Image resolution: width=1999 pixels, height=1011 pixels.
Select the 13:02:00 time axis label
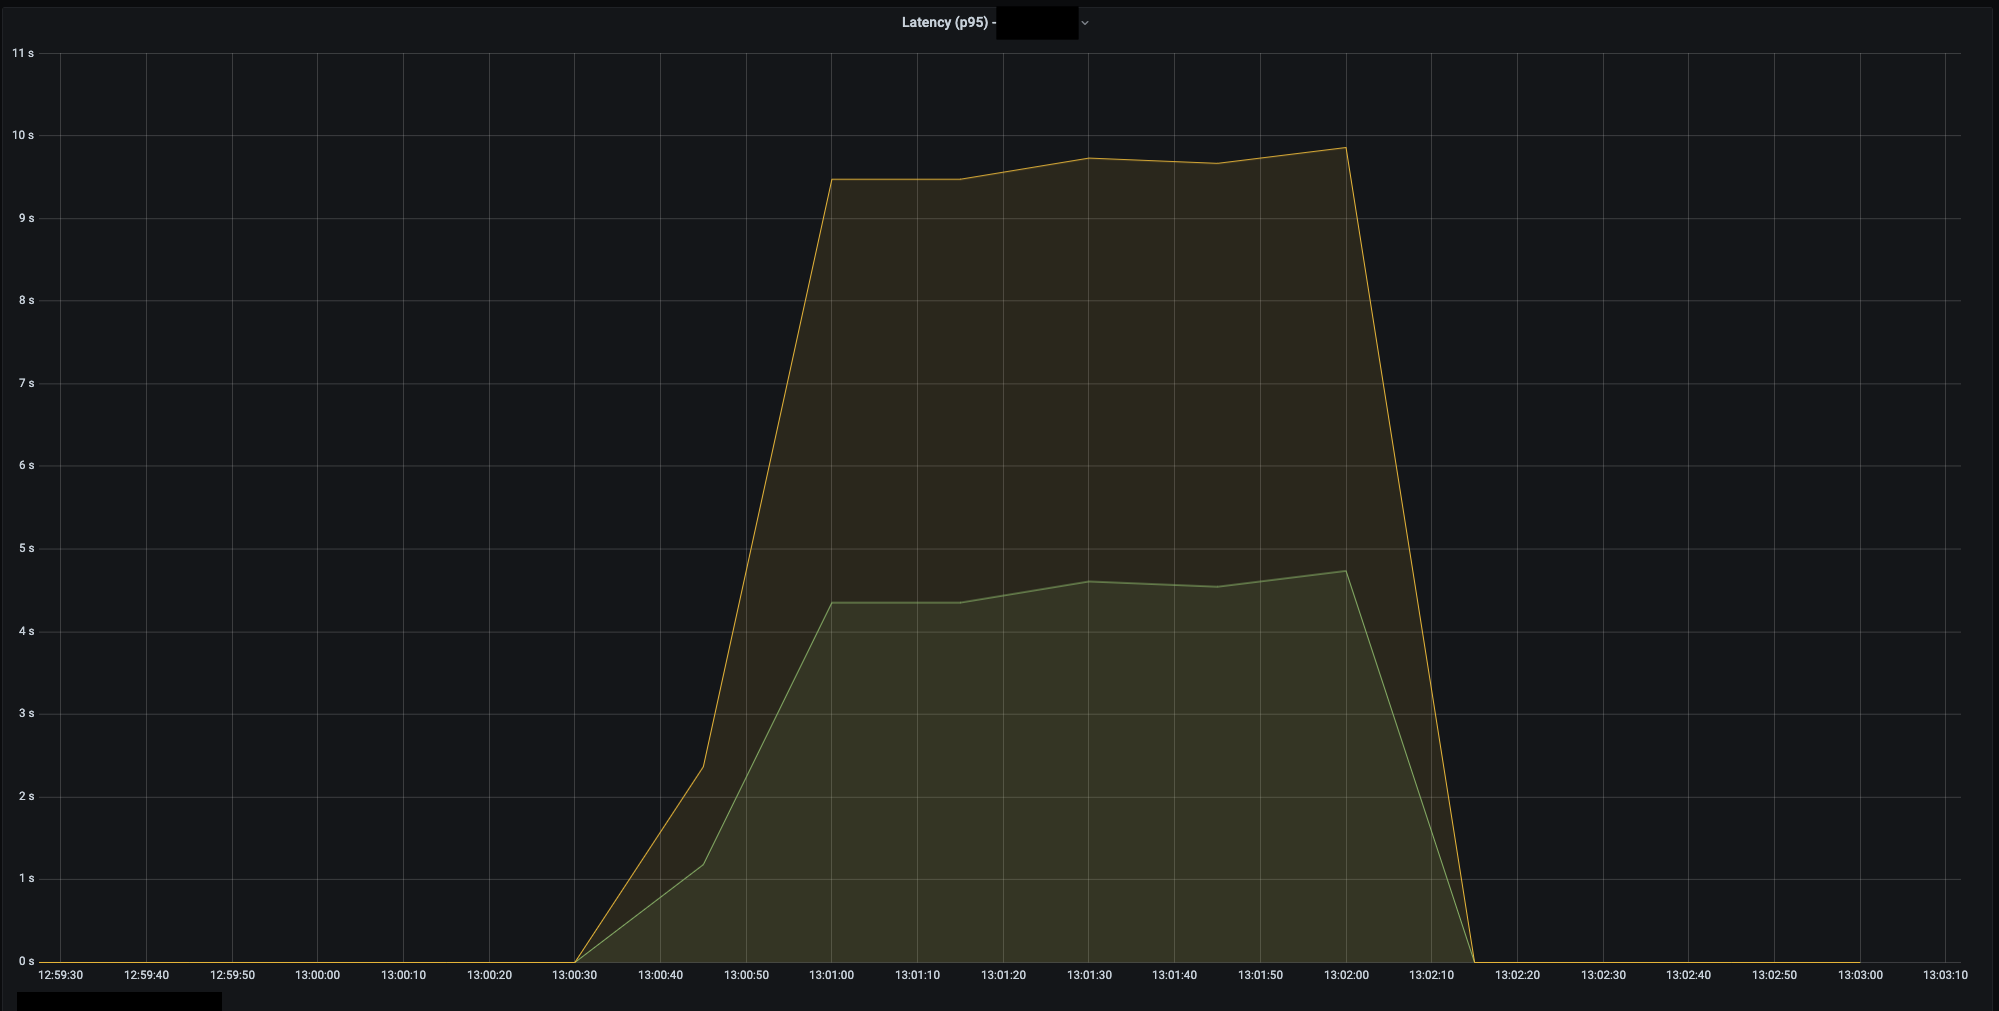point(1346,975)
